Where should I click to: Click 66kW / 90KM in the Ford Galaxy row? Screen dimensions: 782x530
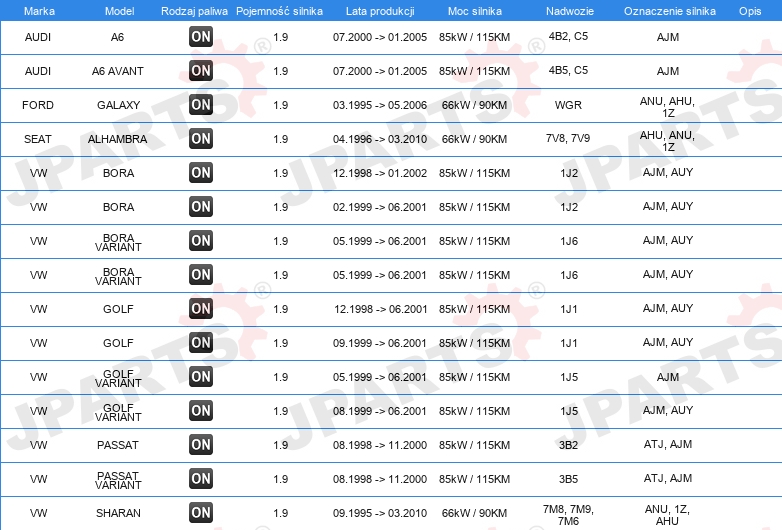tap(474, 105)
